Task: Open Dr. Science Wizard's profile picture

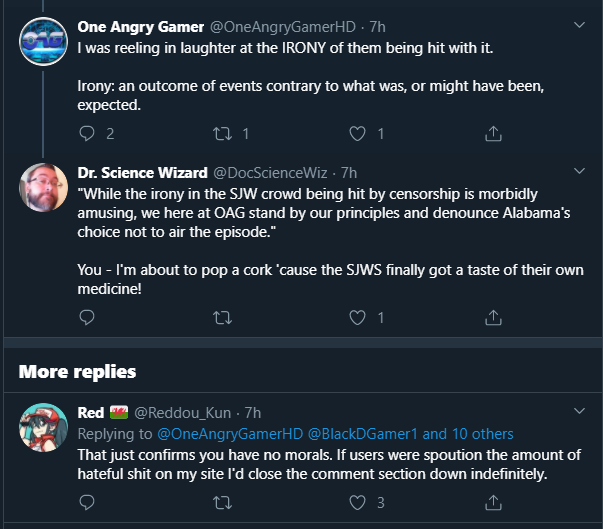Action: [43, 188]
